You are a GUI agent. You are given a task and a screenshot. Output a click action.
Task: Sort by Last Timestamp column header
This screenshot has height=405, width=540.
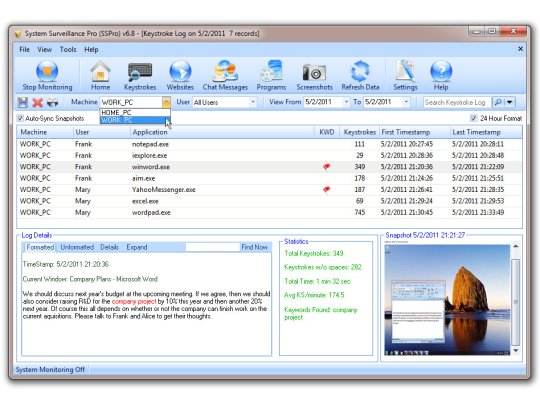pyautogui.click(x=486, y=132)
